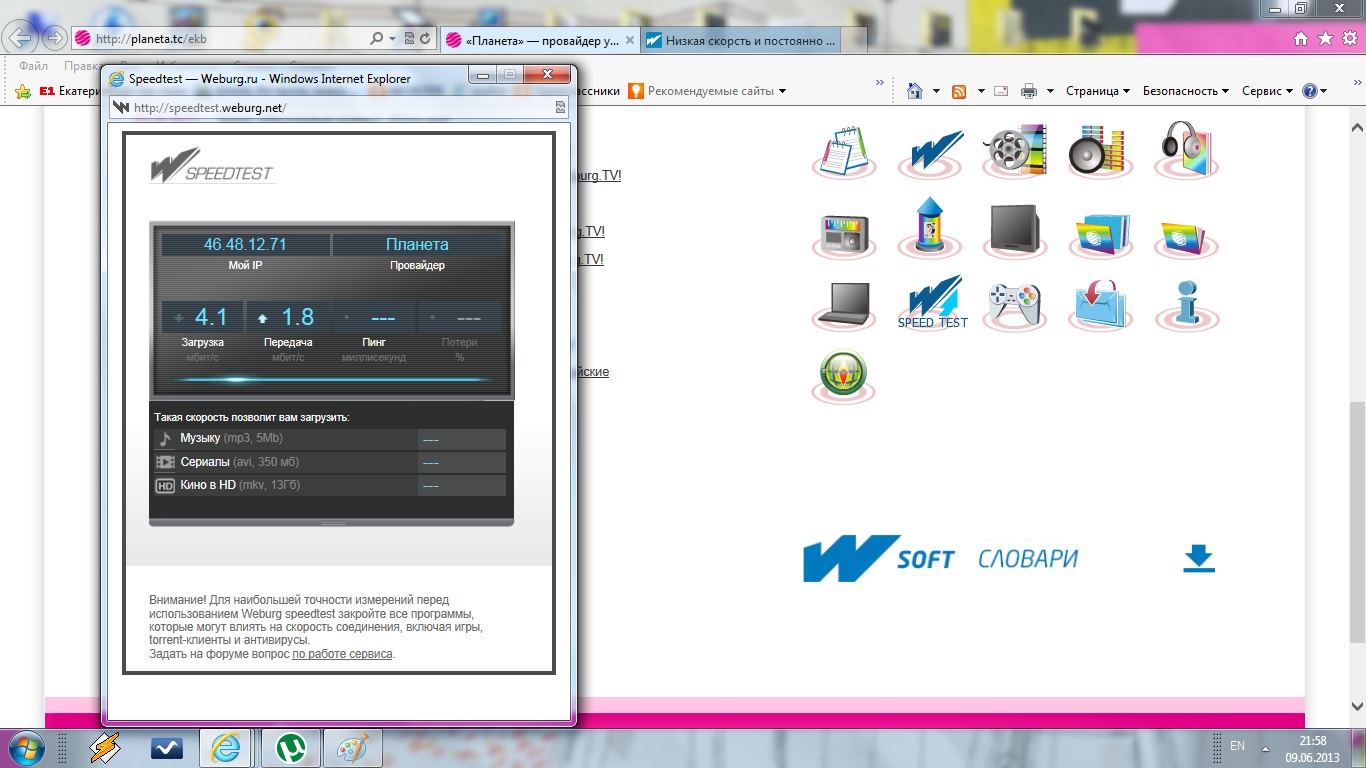Click the Планета provider value
The height and width of the screenshot is (768, 1366).
pyautogui.click(x=417, y=244)
